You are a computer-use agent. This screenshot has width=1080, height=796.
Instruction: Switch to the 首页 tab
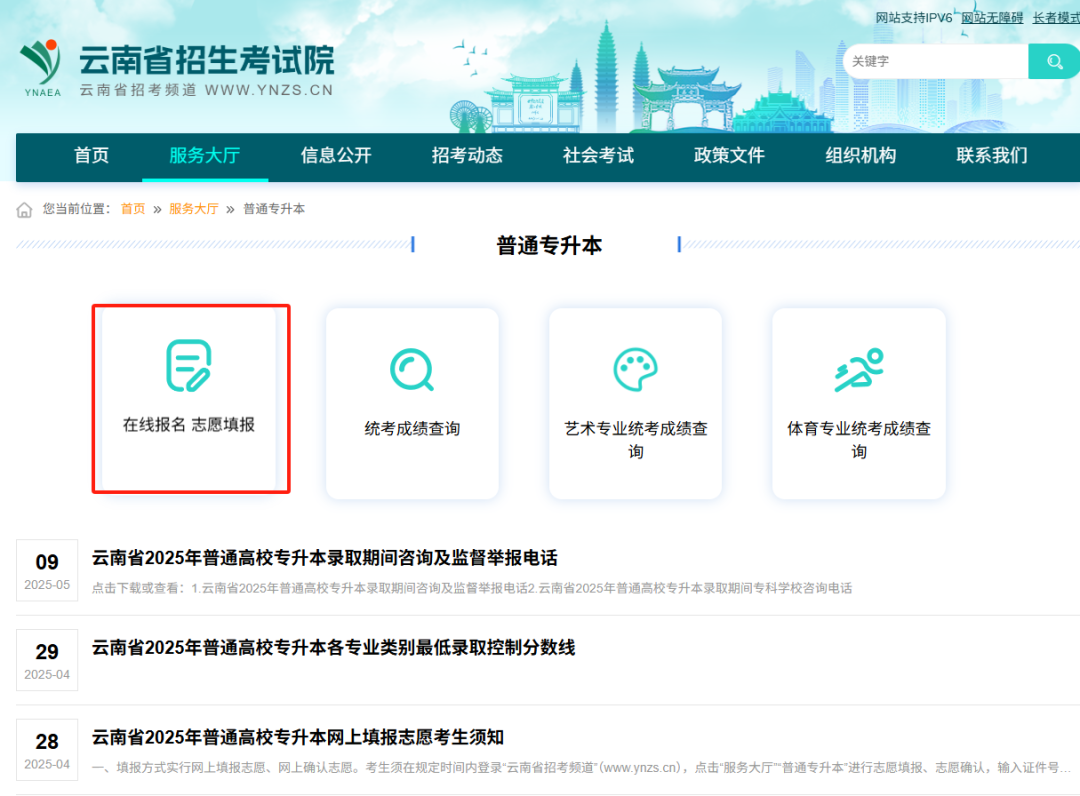tap(91, 157)
